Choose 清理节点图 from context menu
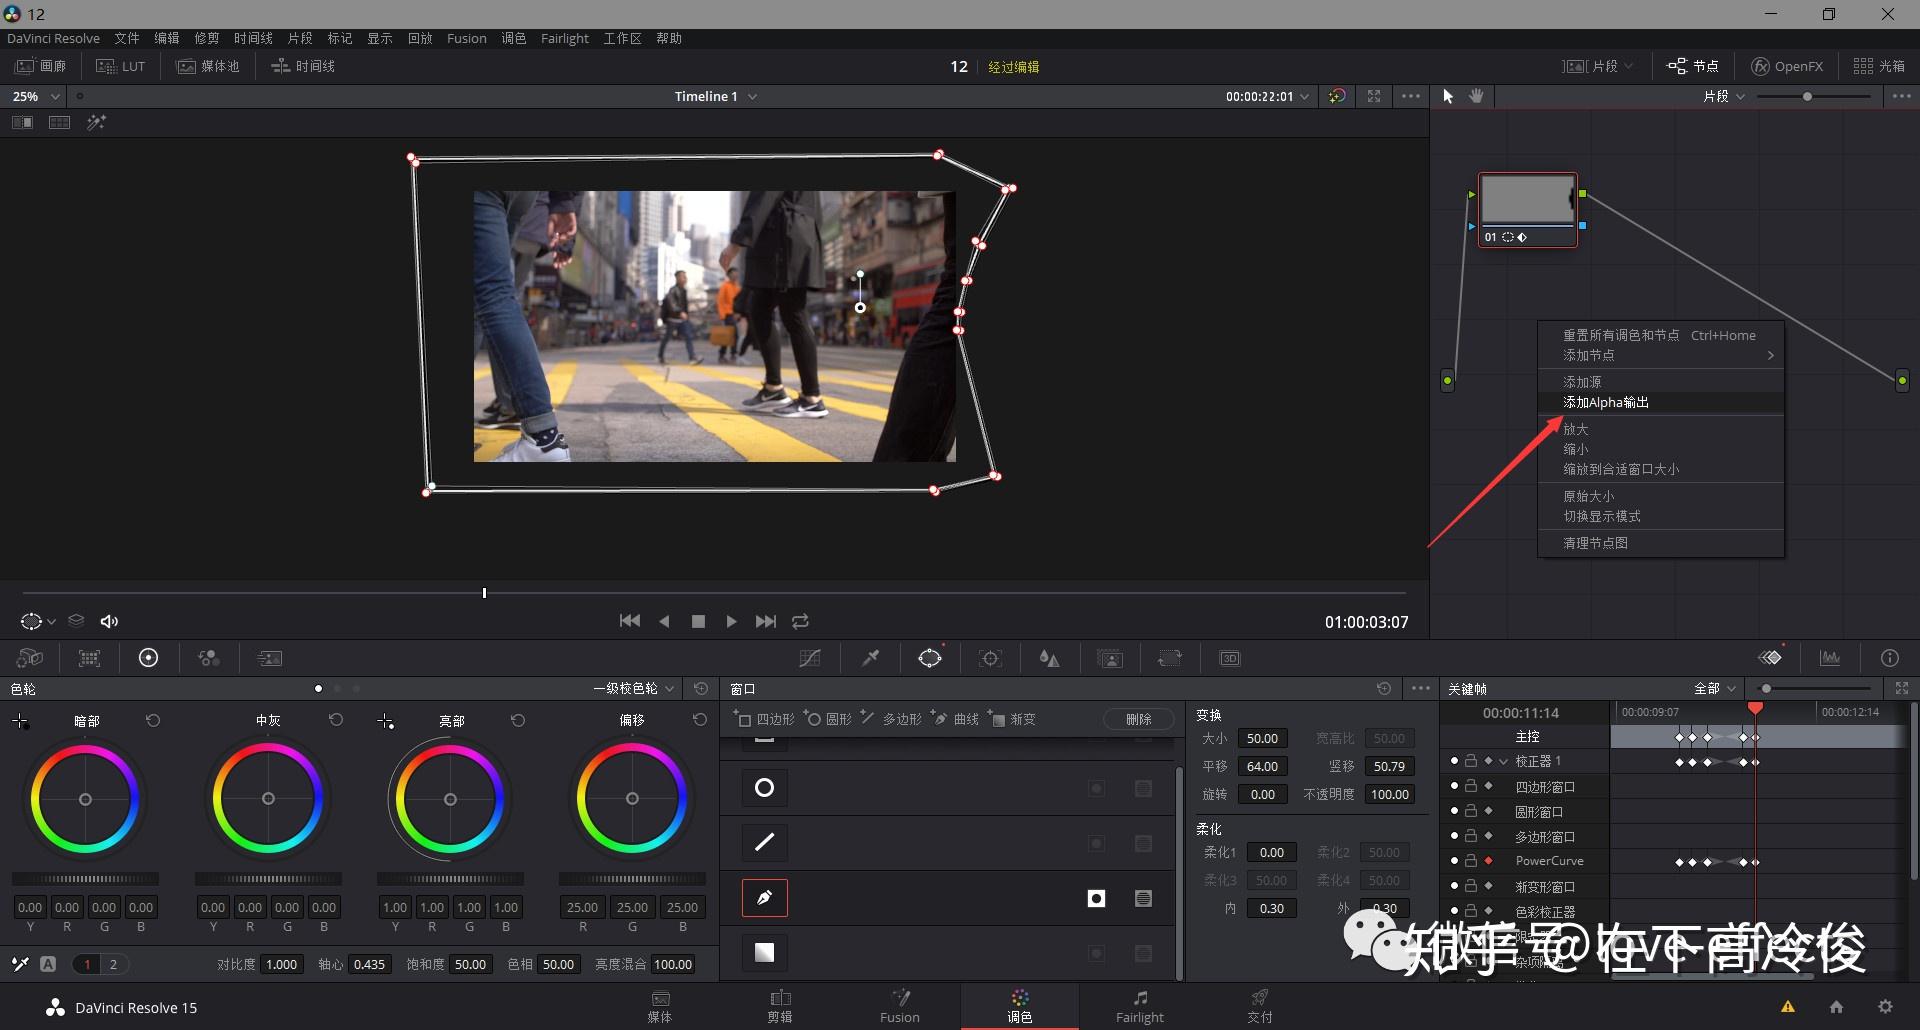This screenshot has height=1030, width=1920. click(1661, 543)
